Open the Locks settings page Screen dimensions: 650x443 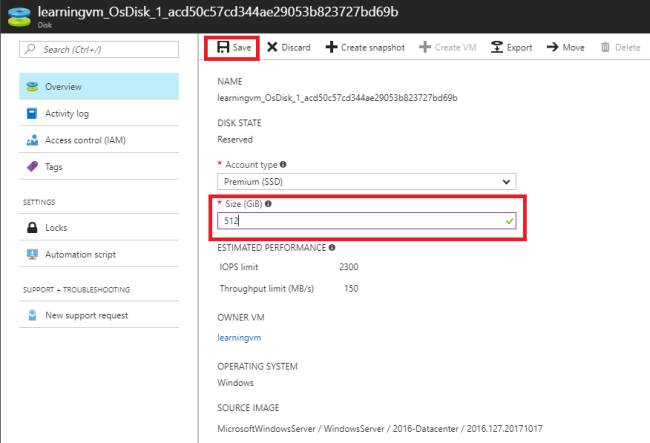tap(56, 228)
